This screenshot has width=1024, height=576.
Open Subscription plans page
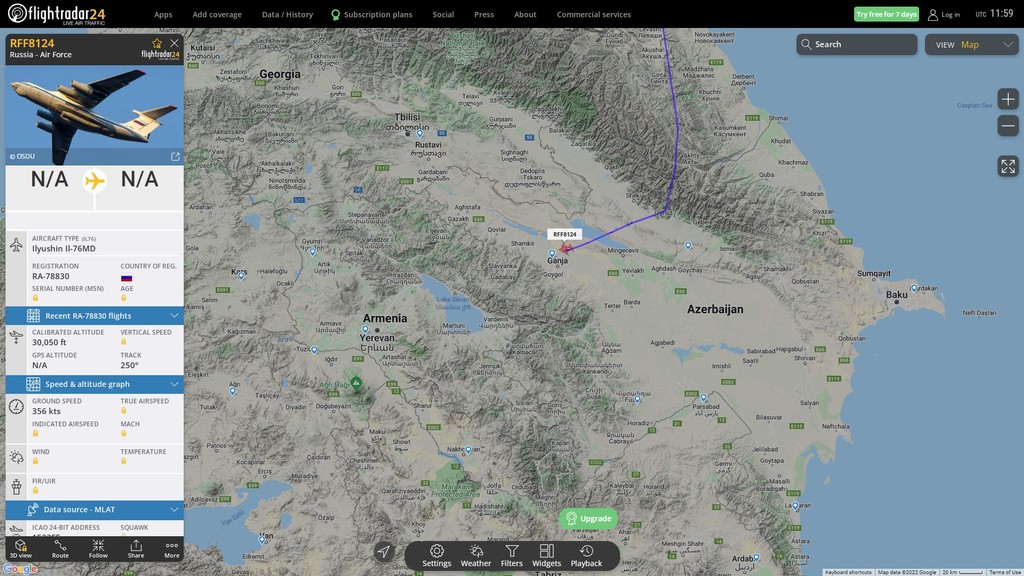pyautogui.click(x=372, y=14)
